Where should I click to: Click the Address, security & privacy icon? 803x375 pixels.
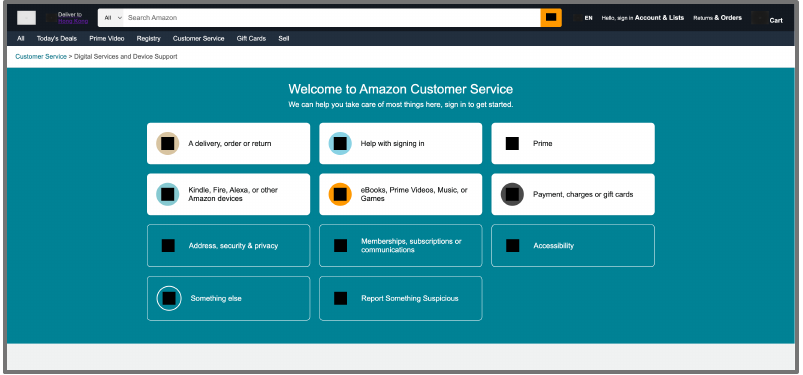coord(168,245)
